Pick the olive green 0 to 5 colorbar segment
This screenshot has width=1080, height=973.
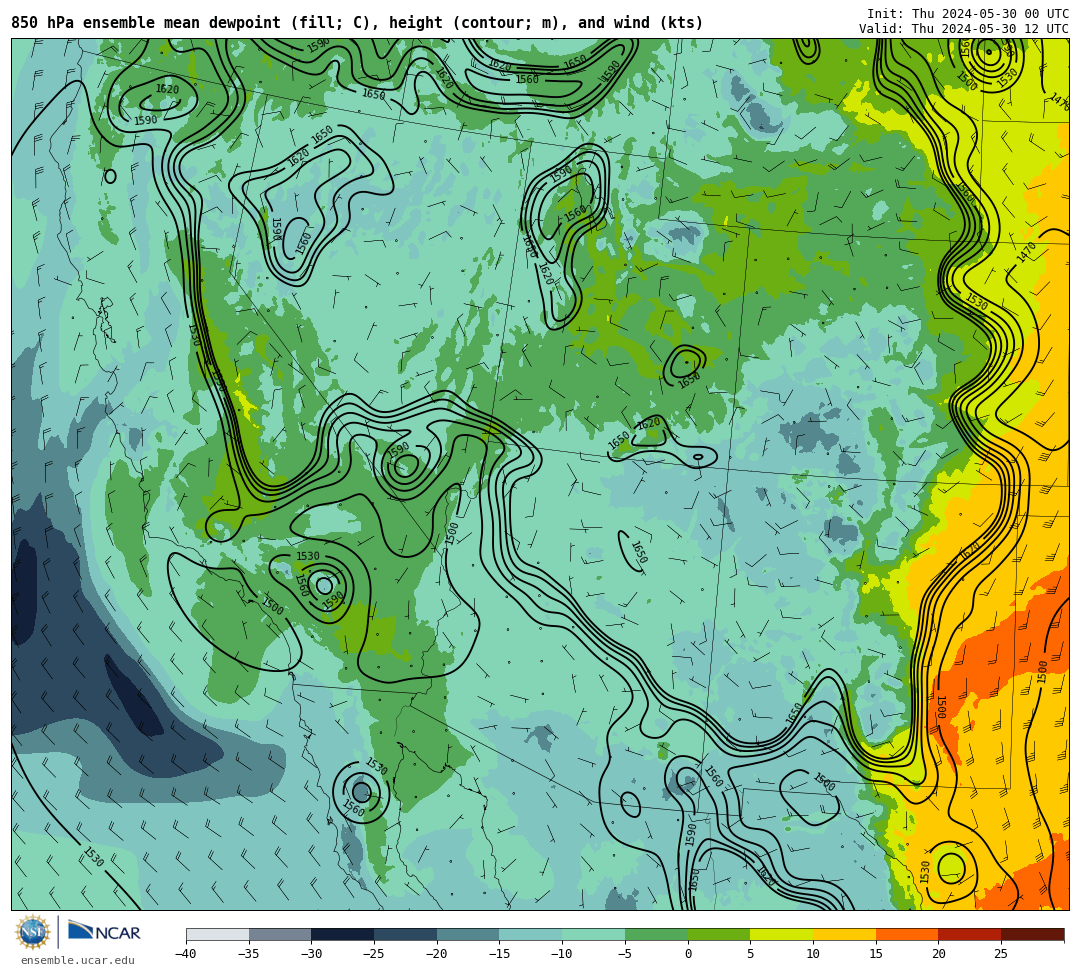point(719,934)
